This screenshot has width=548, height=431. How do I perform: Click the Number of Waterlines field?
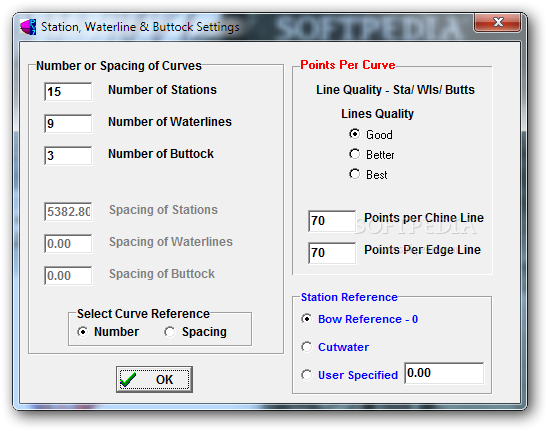[x=68, y=123]
